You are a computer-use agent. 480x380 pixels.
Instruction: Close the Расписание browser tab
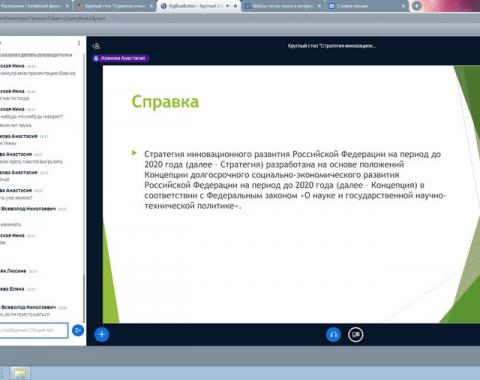pos(67,6)
